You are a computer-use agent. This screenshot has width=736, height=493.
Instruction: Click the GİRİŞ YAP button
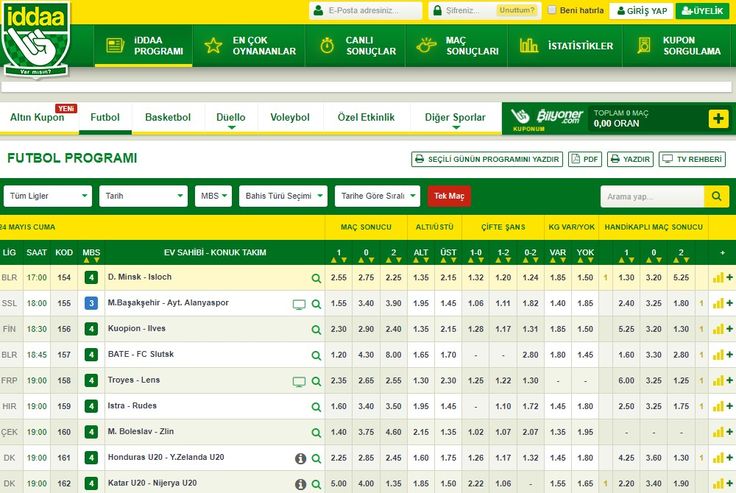pyautogui.click(x=641, y=11)
